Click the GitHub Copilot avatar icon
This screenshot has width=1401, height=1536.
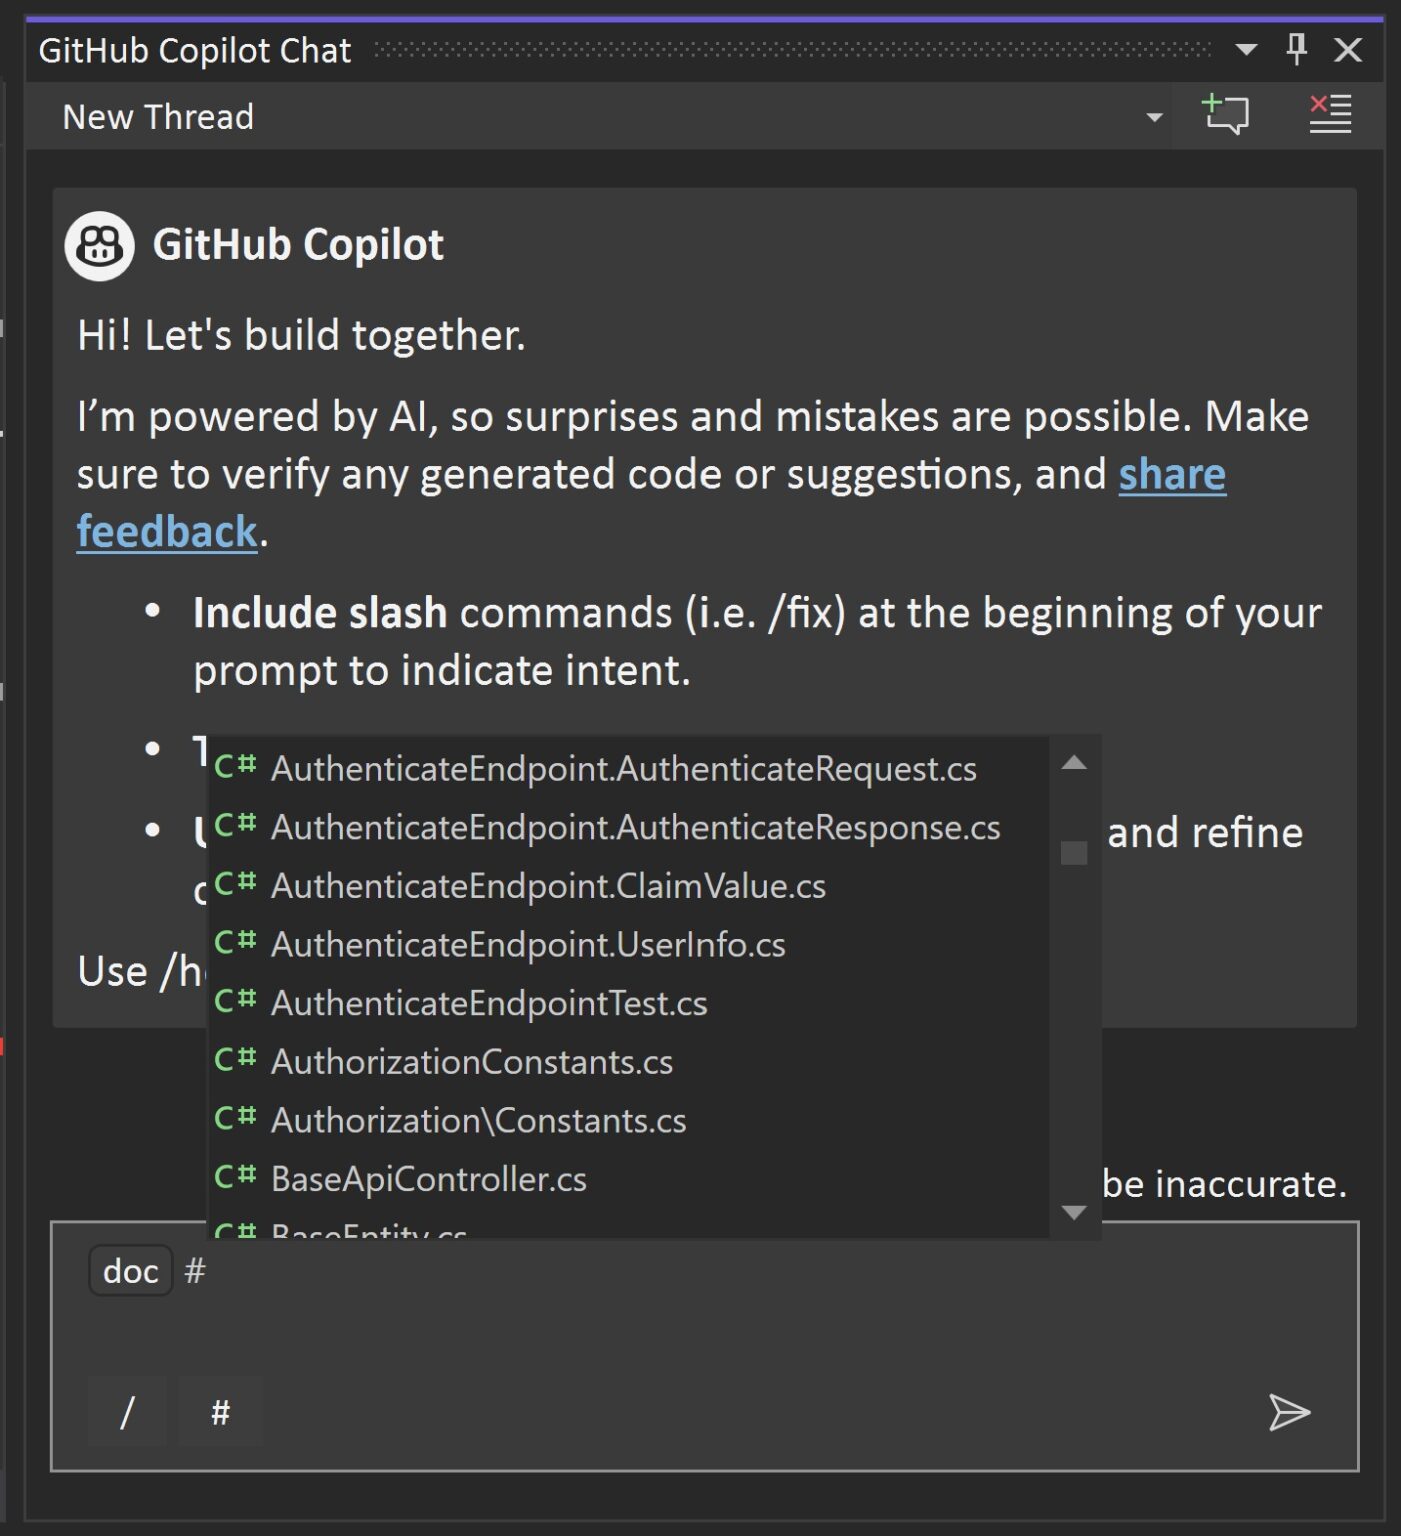98,245
